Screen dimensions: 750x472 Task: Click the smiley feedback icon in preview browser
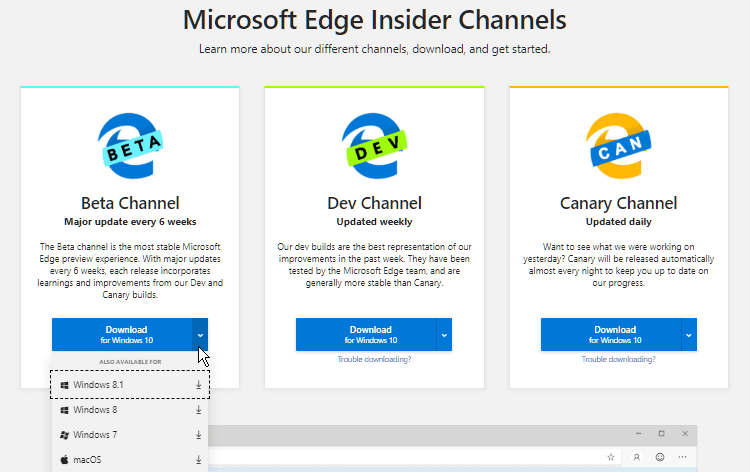tap(660, 457)
